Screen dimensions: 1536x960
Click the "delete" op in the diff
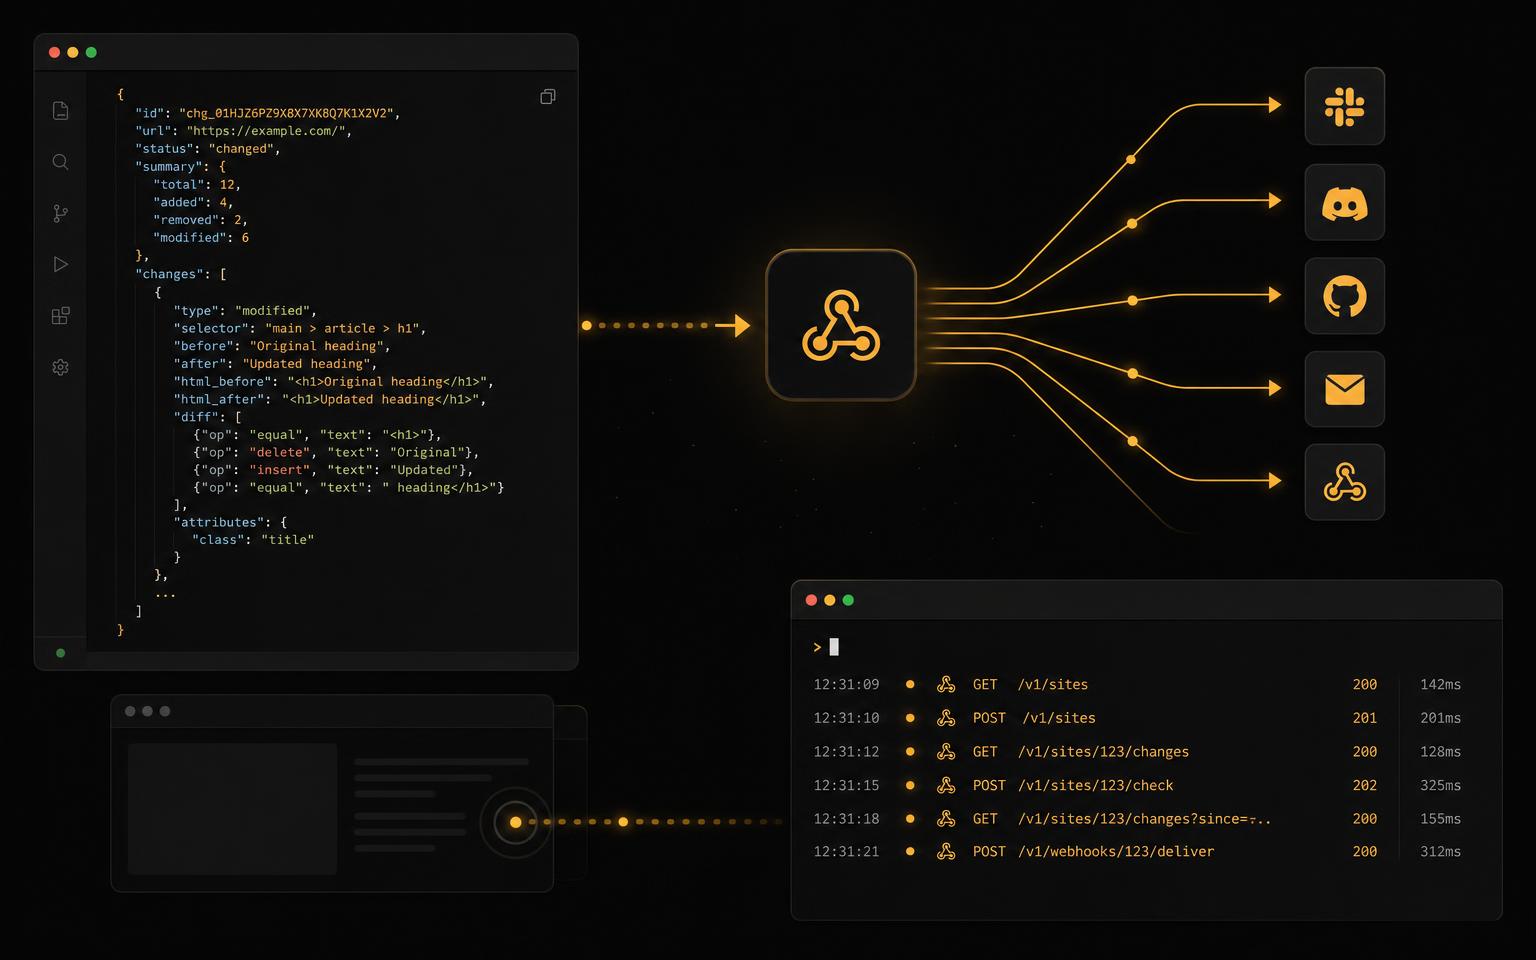pos(280,452)
